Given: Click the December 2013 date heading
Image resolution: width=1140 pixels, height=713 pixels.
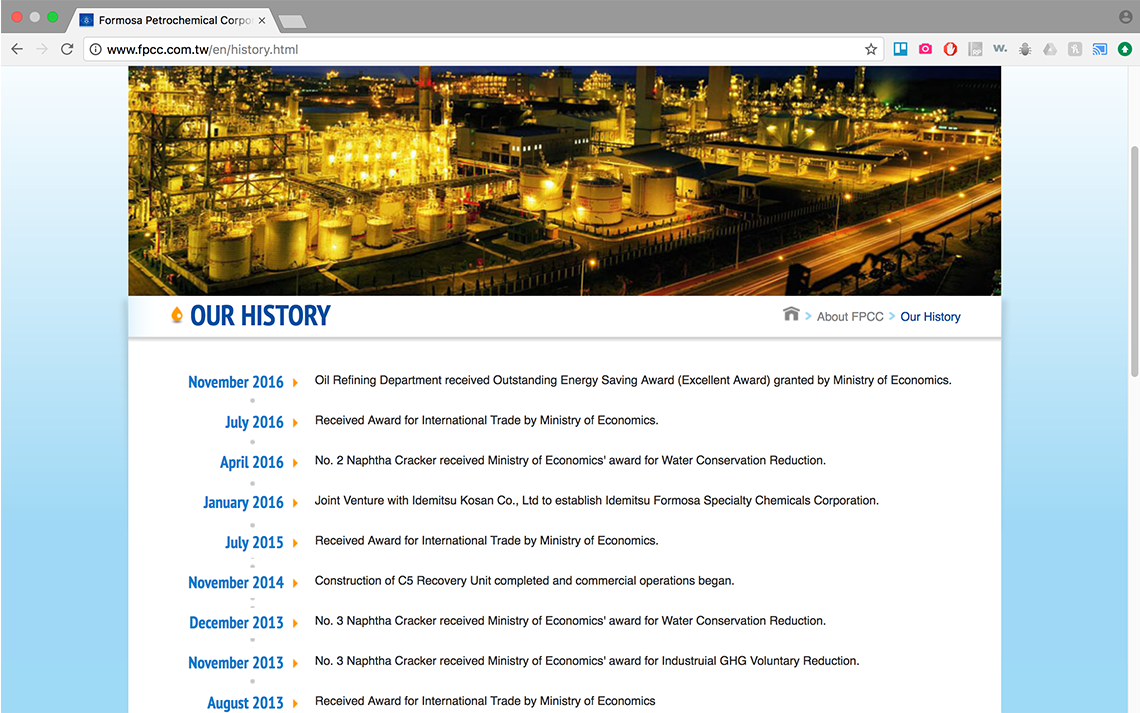Looking at the screenshot, I should click(x=236, y=623).
